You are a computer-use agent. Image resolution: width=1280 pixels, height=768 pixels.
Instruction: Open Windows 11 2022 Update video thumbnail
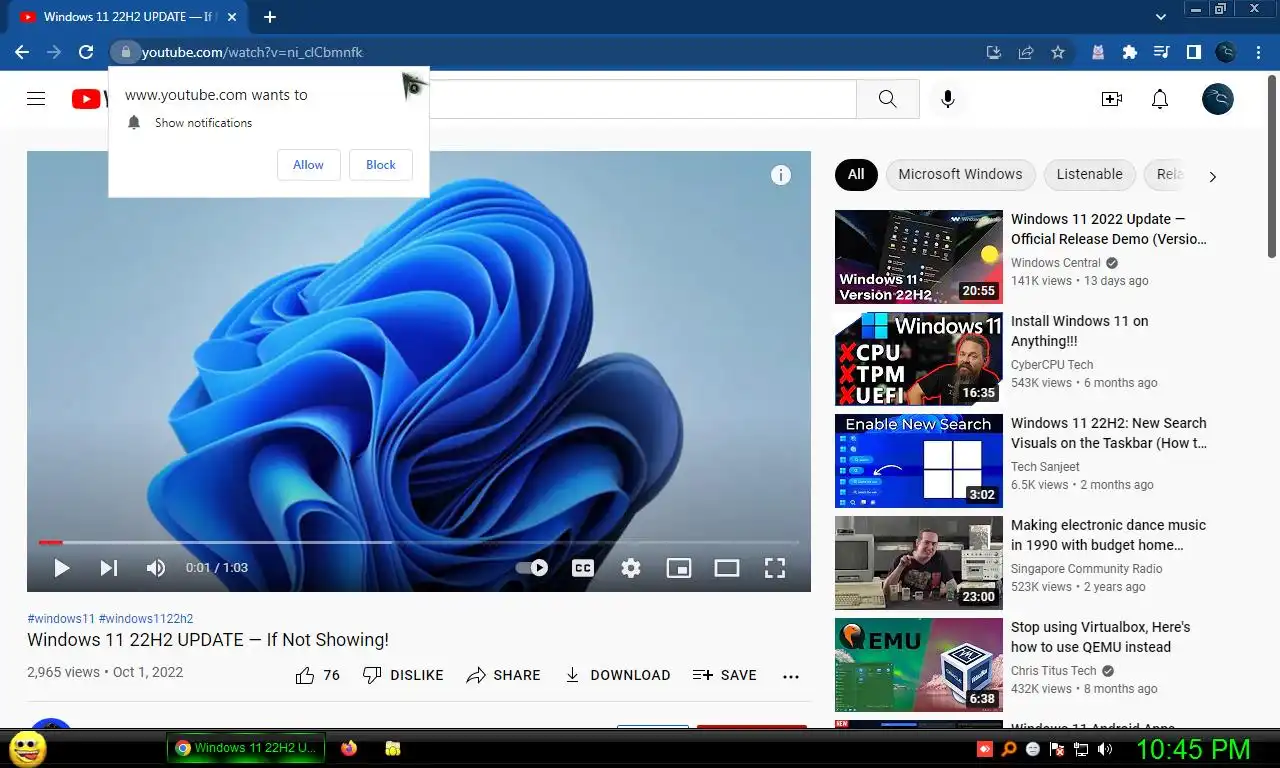(x=919, y=257)
